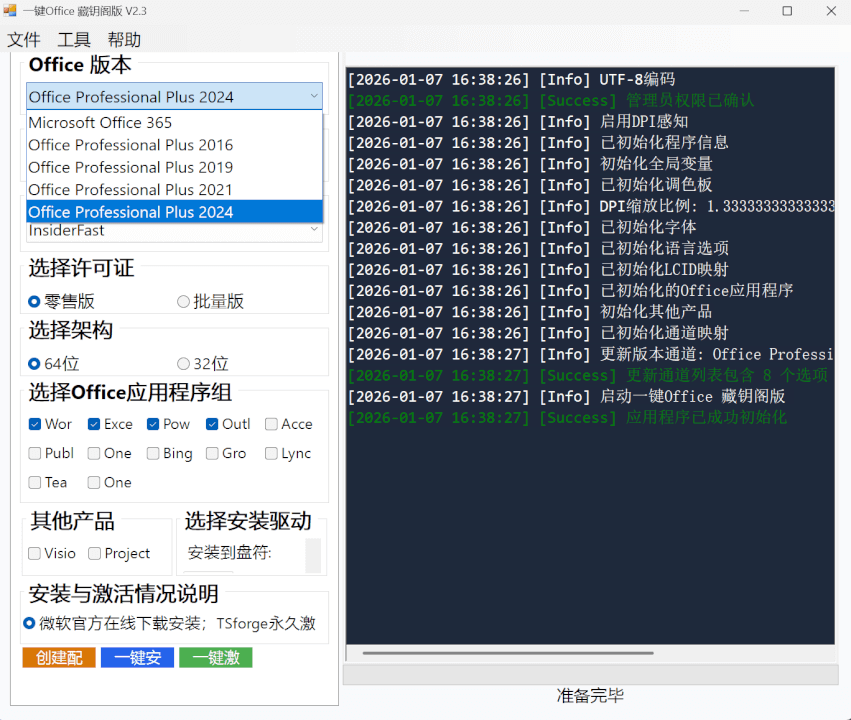Viewport: 851px width, 720px height.
Task: Enable the Lync checkbox
Action: pyautogui.click(x=269, y=453)
